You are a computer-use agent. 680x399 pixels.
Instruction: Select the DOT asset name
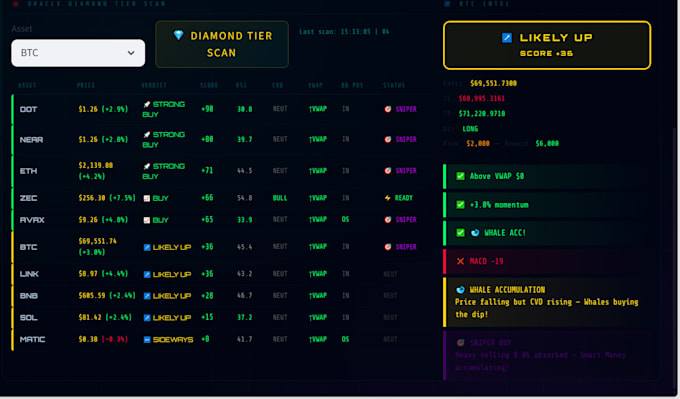[x=28, y=109]
